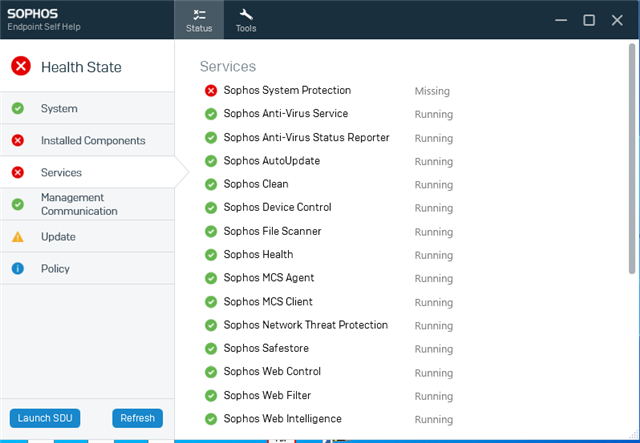
Task: Click the Sophos Anti-Virus Status Reporter name
Action: coord(307,138)
